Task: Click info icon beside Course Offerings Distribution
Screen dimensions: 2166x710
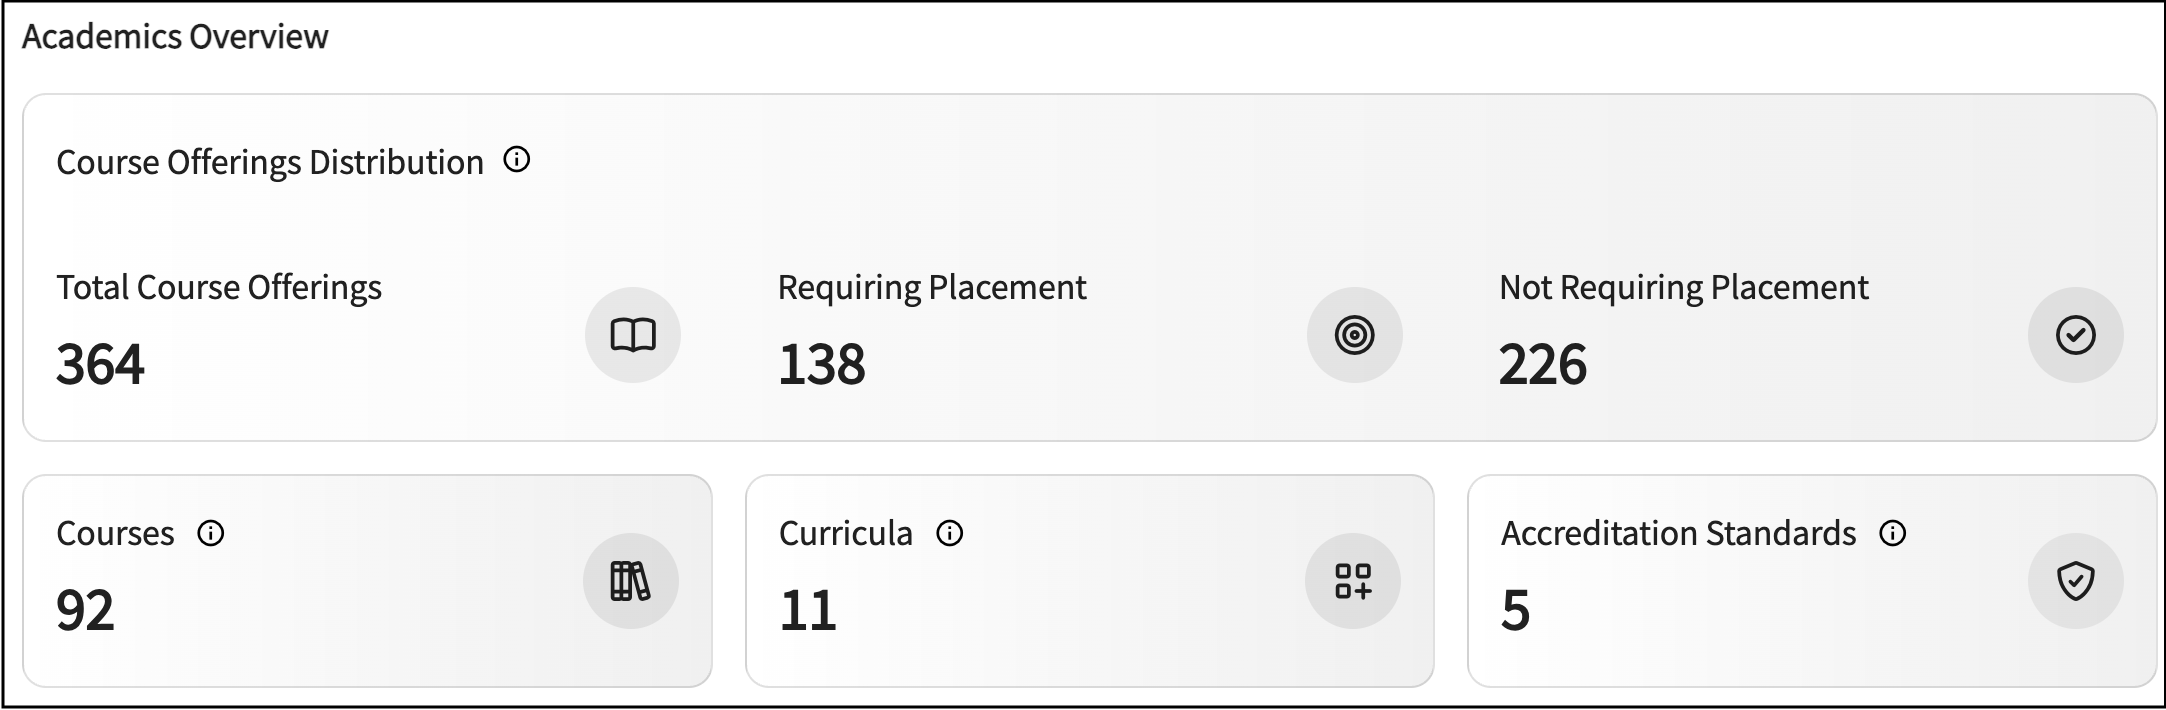Action: (x=517, y=160)
